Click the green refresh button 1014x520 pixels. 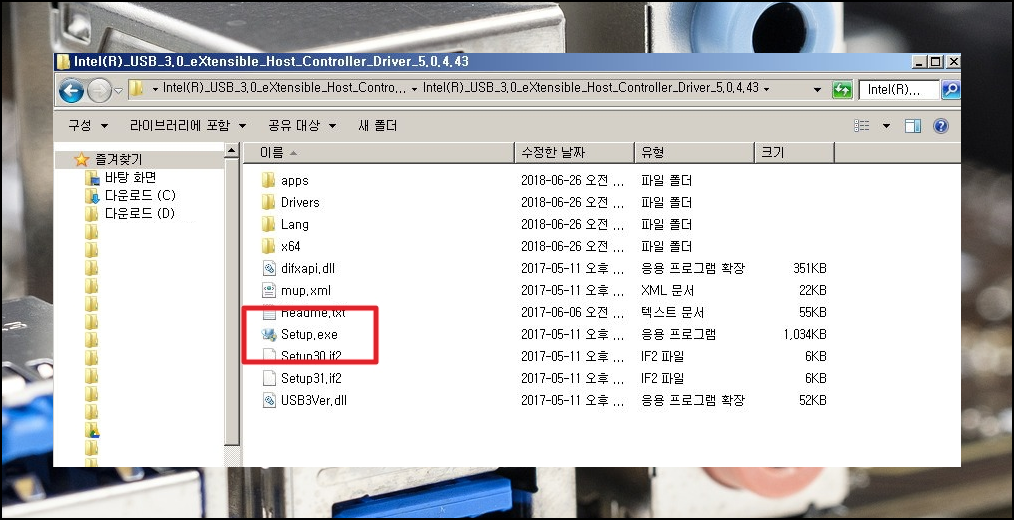coord(842,89)
